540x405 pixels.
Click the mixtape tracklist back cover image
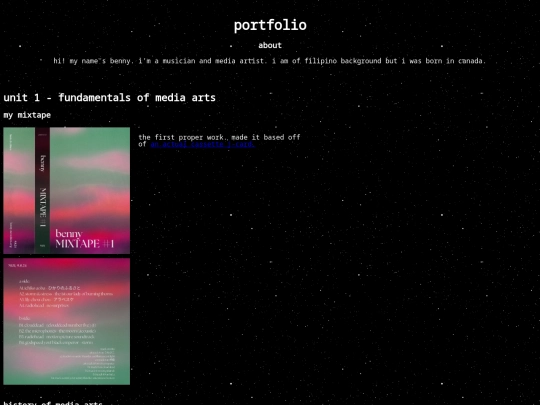67,322
